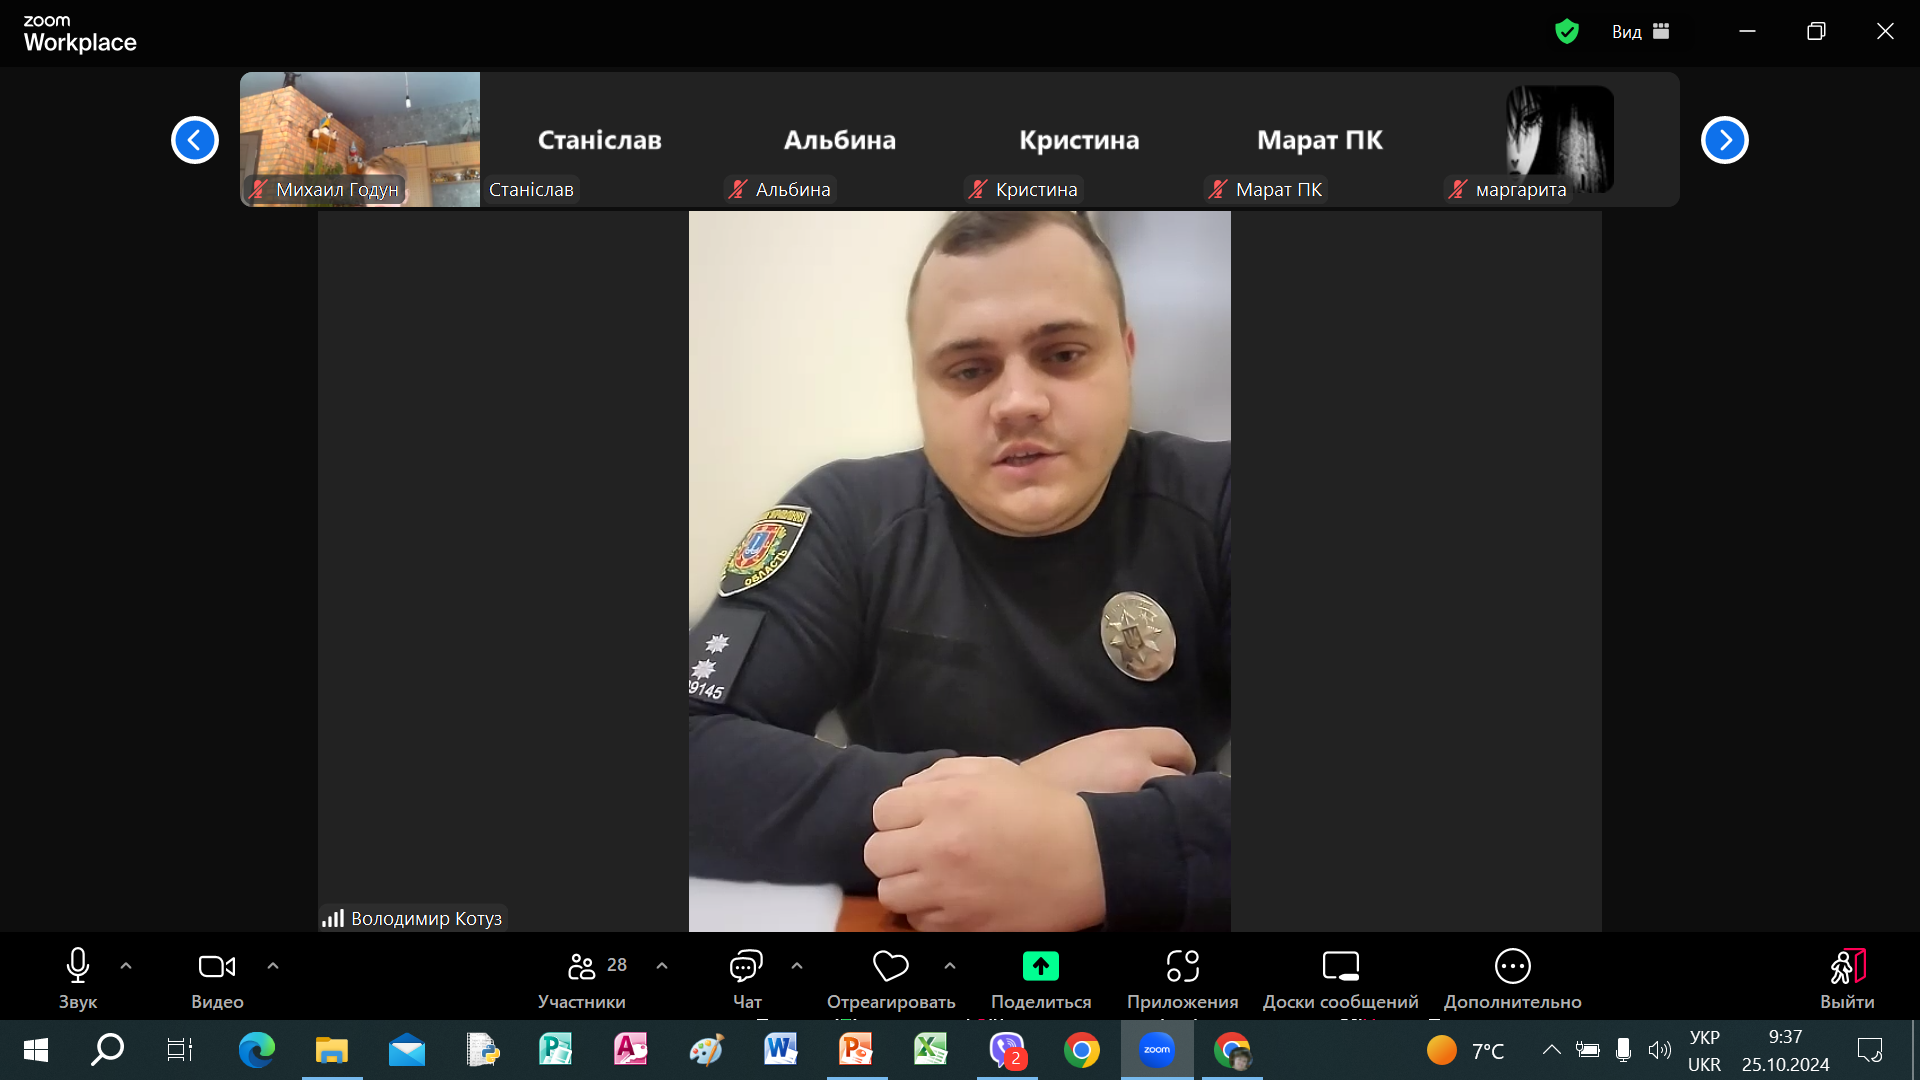Open the Participants panel icon
This screenshot has width=1920, height=1080.
point(581,966)
